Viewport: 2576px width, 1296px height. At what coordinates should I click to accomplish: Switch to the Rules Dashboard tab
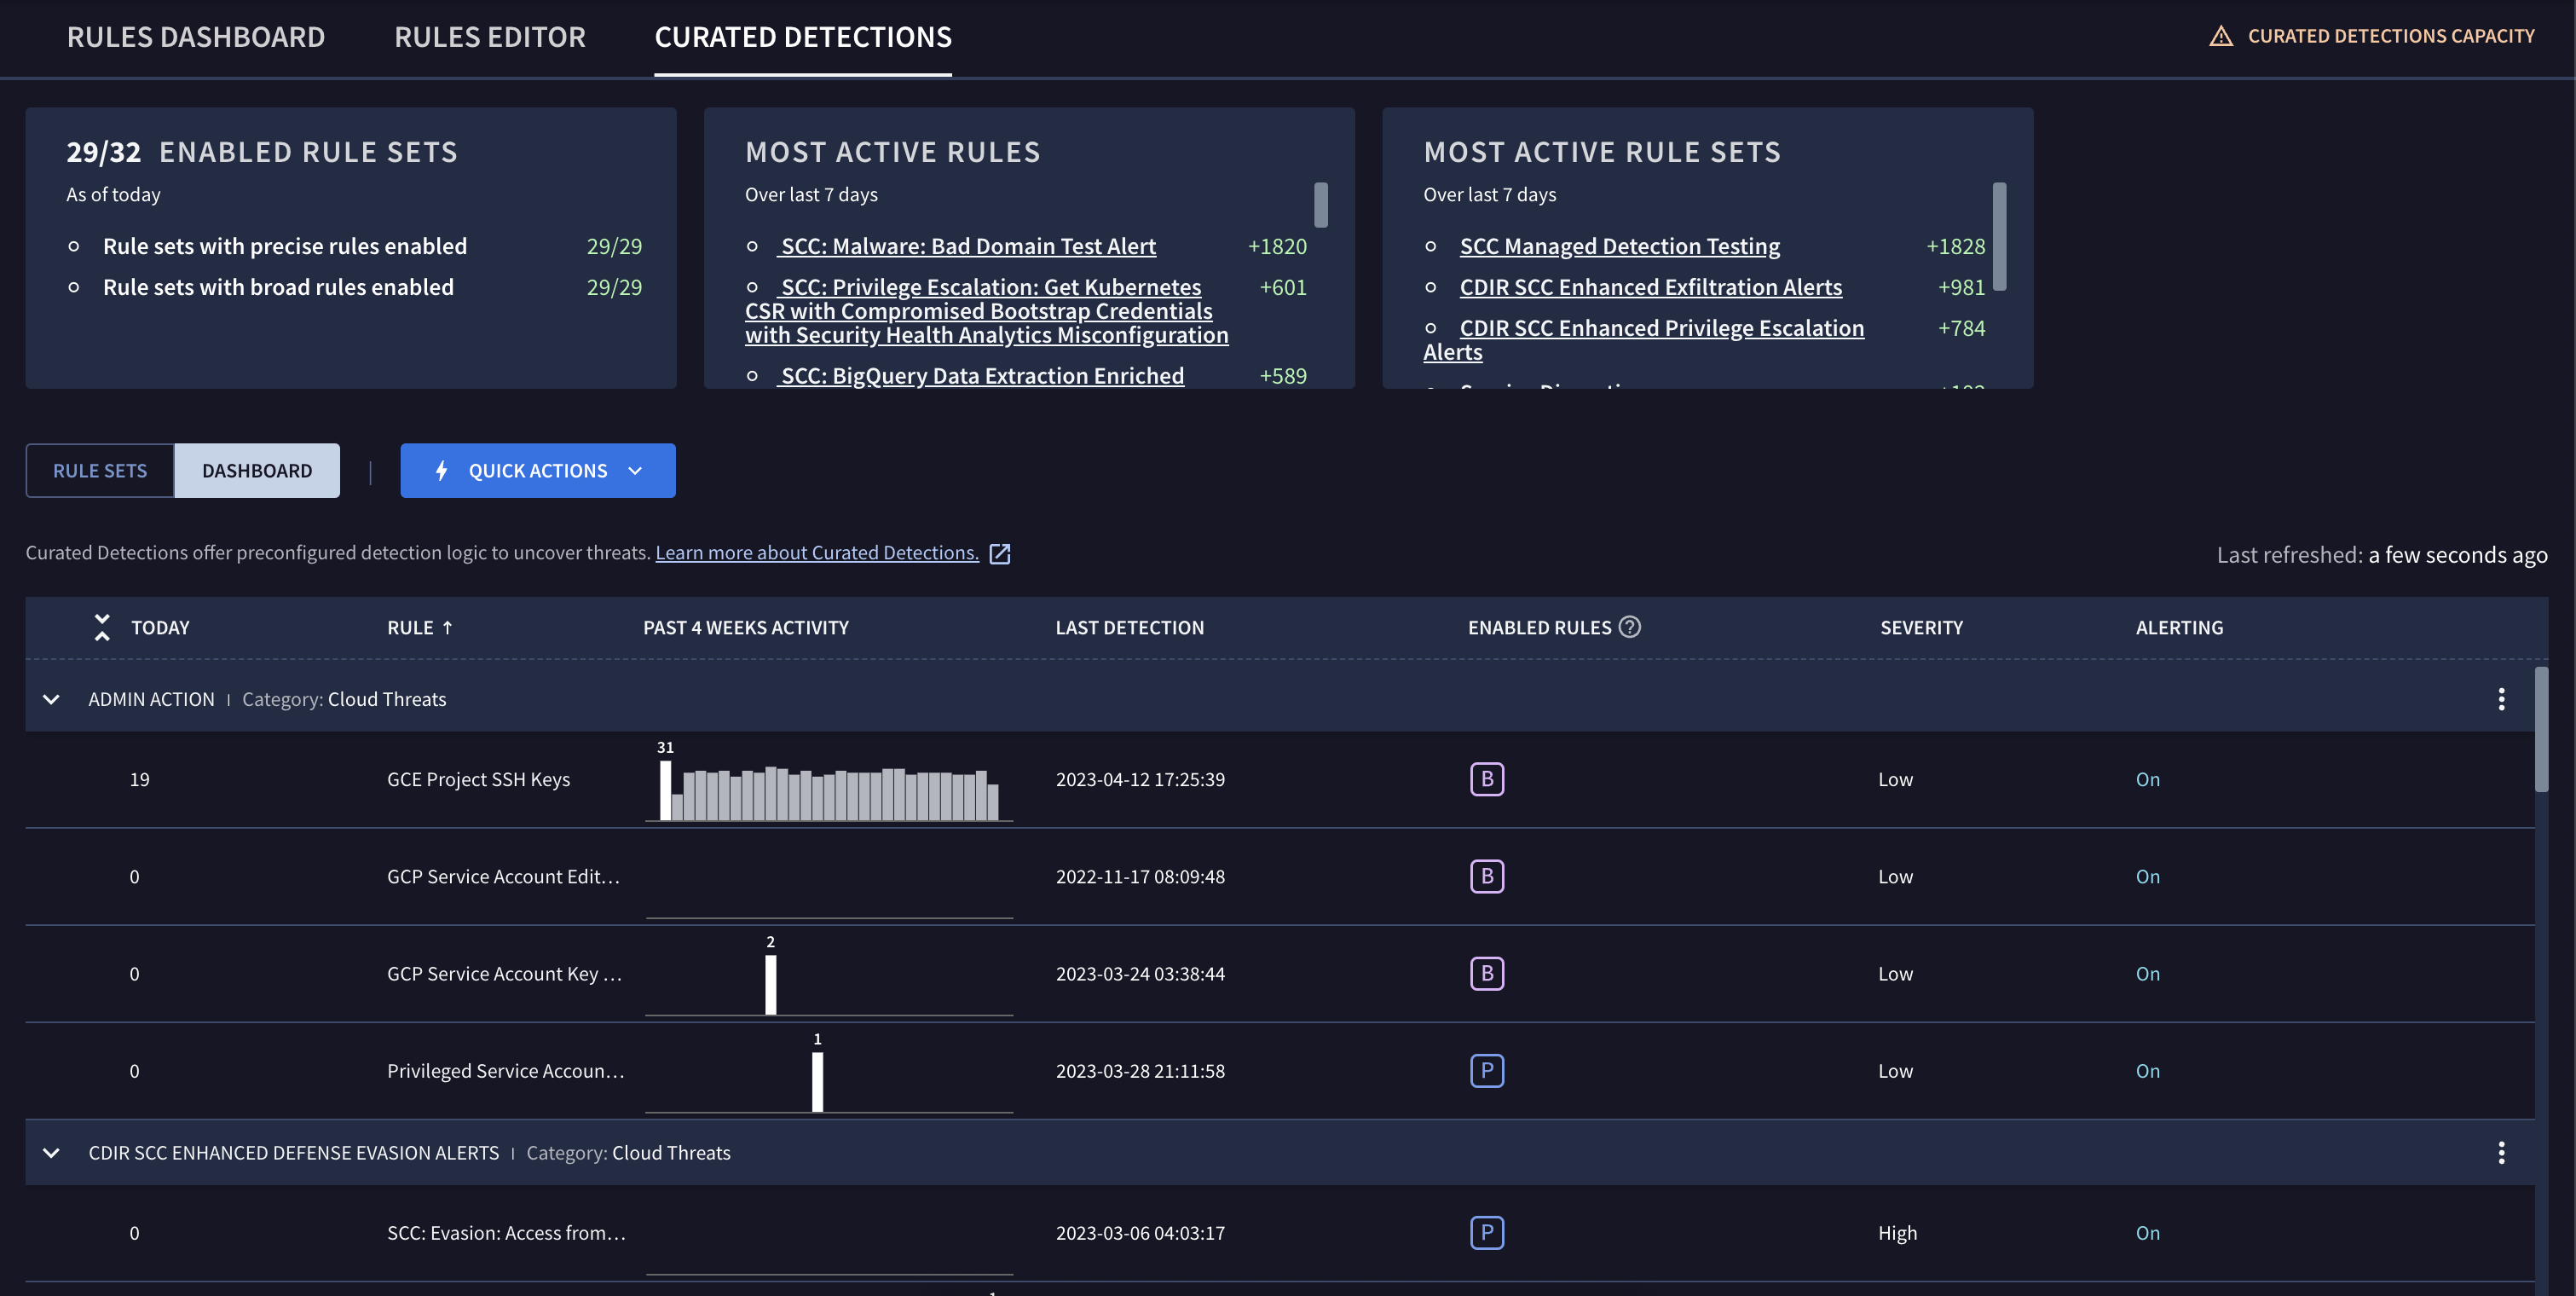[x=195, y=37]
